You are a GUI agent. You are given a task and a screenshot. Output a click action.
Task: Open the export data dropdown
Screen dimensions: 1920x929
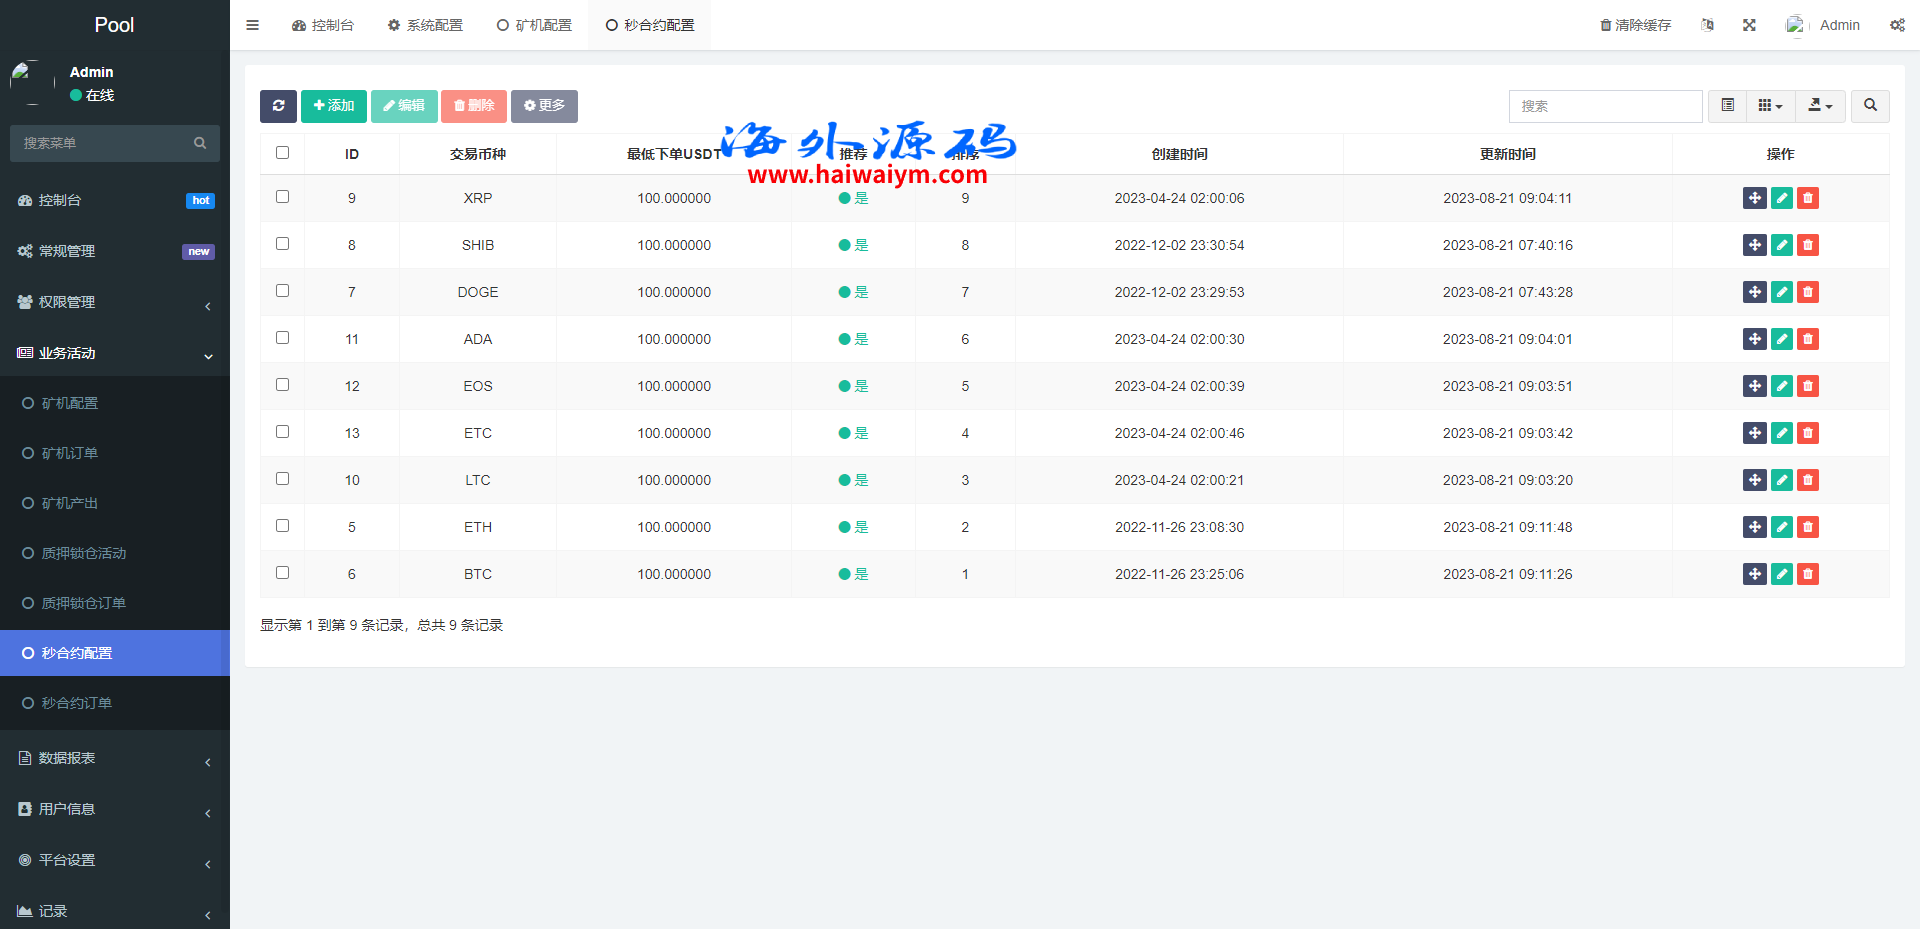click(x=1820, y=106)
